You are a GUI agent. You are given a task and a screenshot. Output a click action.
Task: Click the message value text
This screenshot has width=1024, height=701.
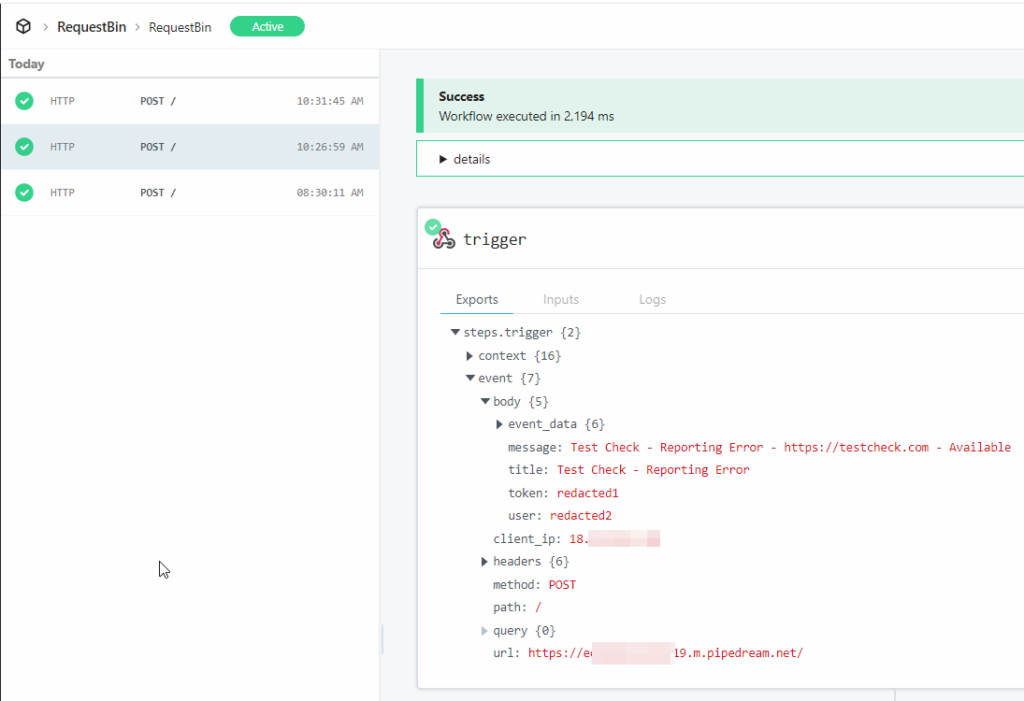point(790,447)
